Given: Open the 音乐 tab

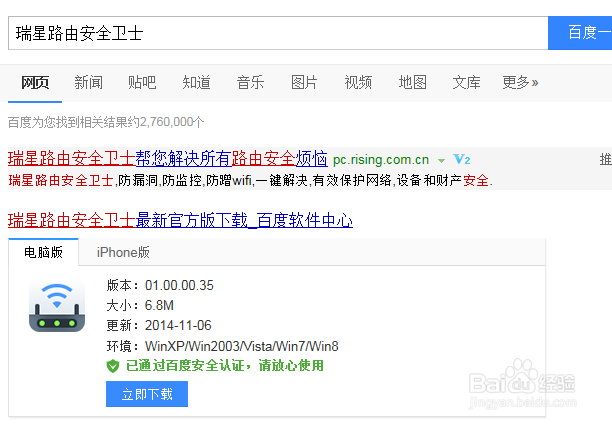Looking at the screenshot, I should [x=250, y=82].
